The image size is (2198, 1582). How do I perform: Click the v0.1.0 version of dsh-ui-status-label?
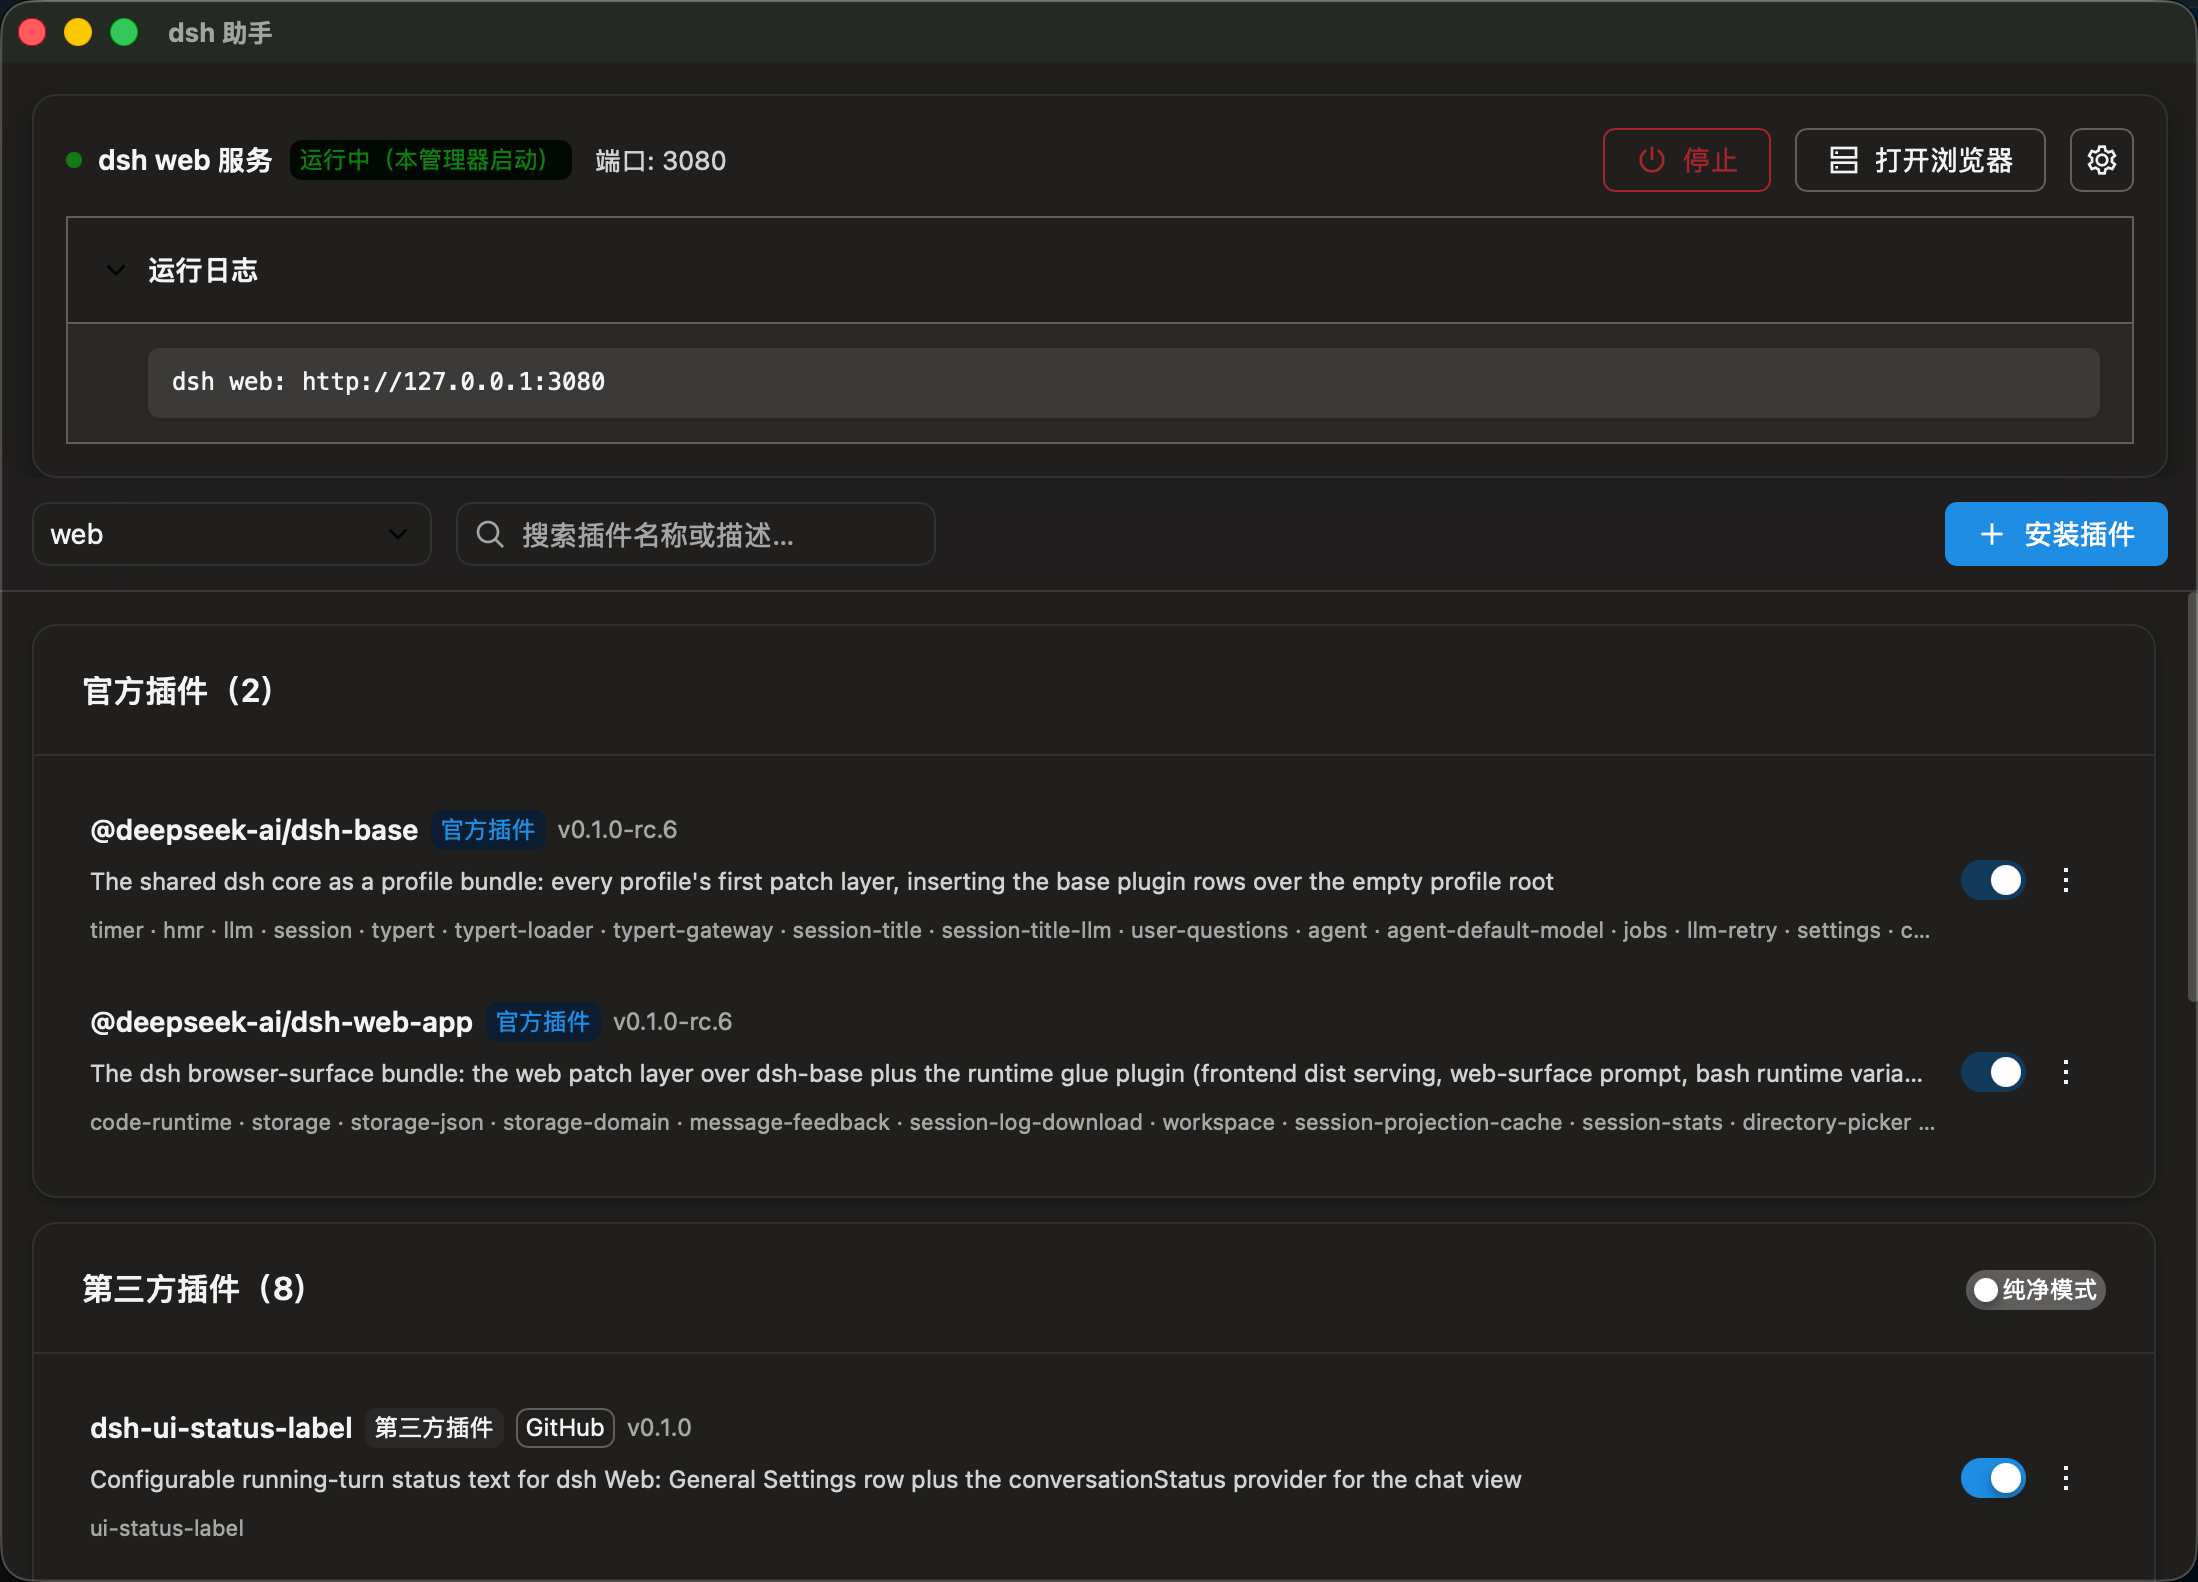pos(659,1427)
